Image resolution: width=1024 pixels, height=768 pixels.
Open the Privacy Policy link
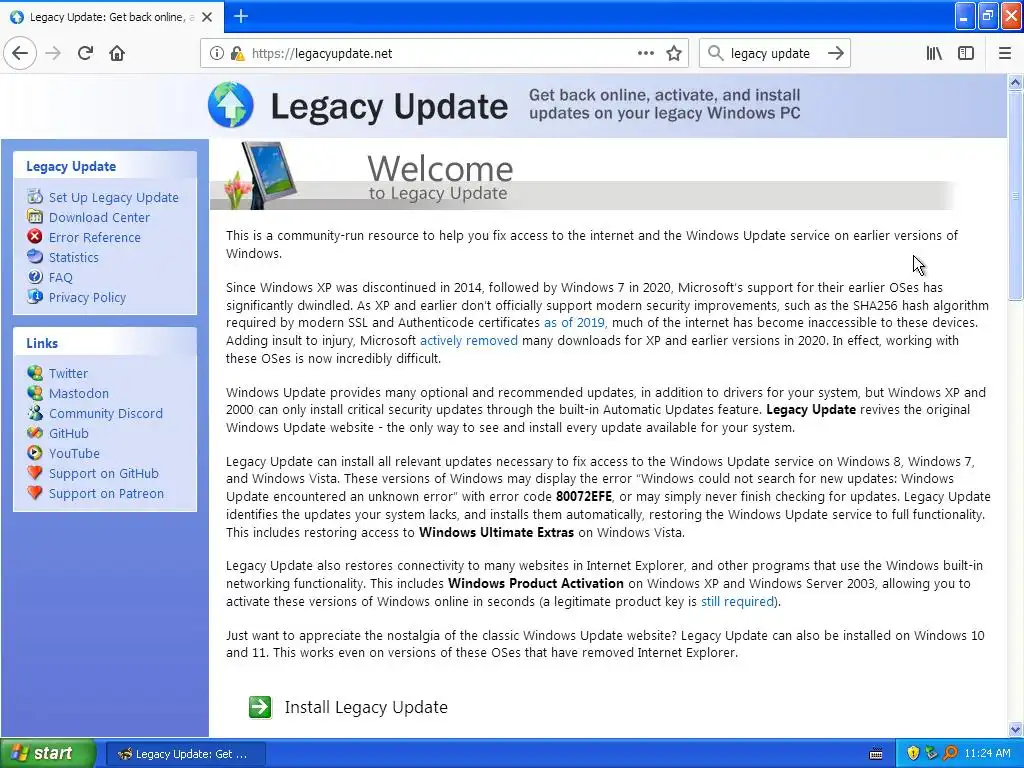click(88, 297)
